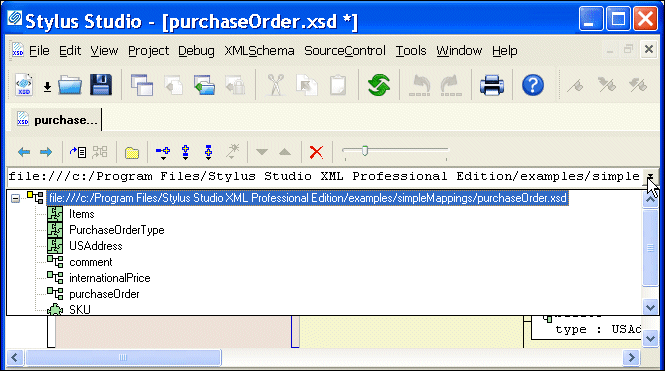Select the internationalPrice element in tree
Screen dimensions: 665x371
pos(110,278)
